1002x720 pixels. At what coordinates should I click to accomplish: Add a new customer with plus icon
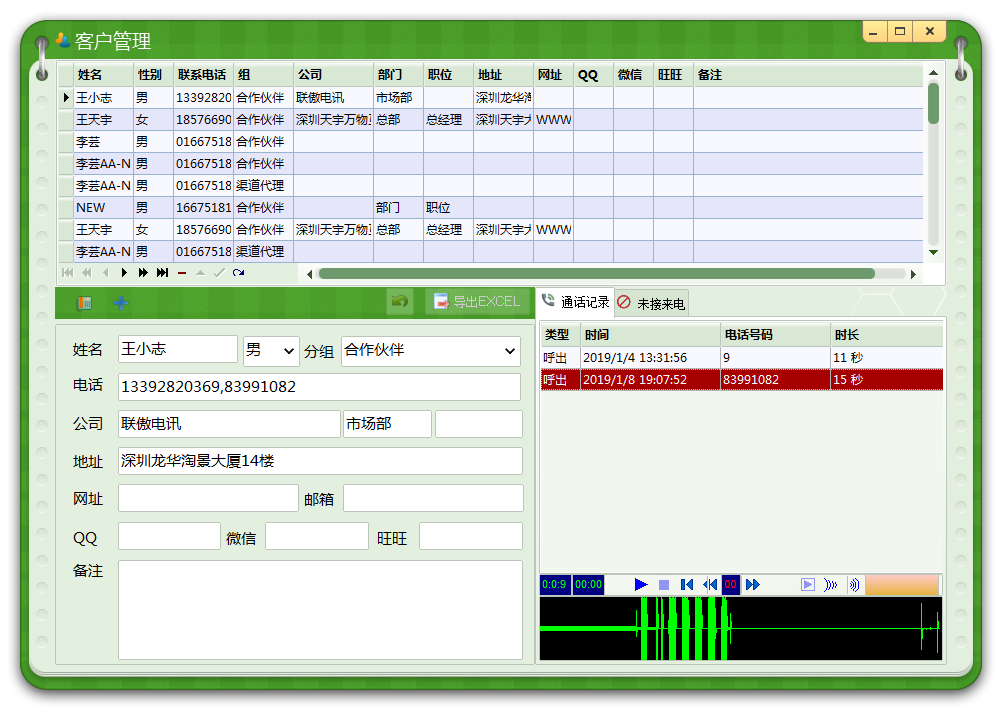click(x=120, y=303)
